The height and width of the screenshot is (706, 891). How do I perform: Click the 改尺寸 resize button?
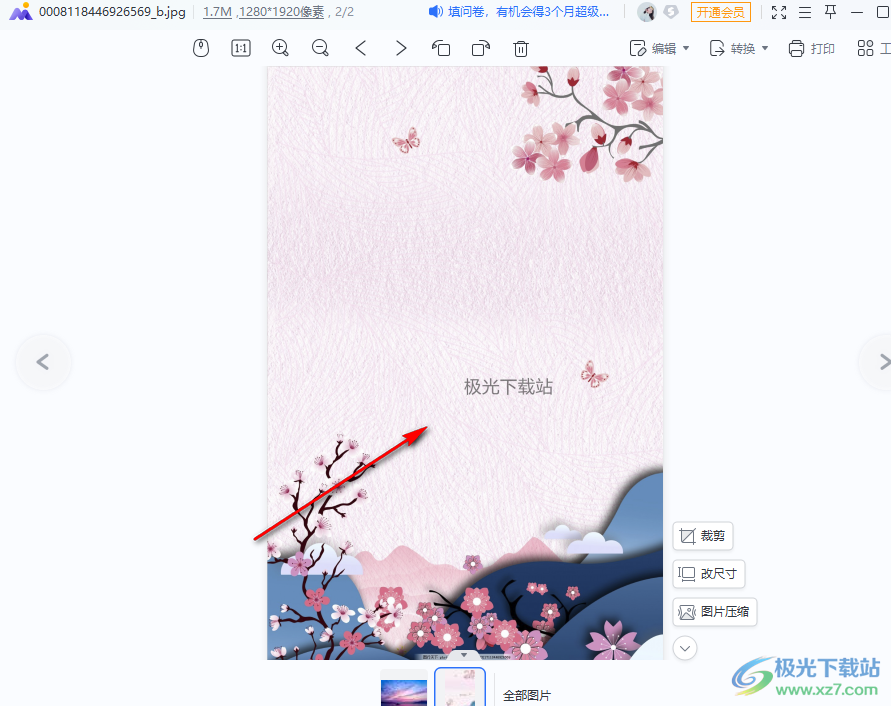[x=708, y=574]
